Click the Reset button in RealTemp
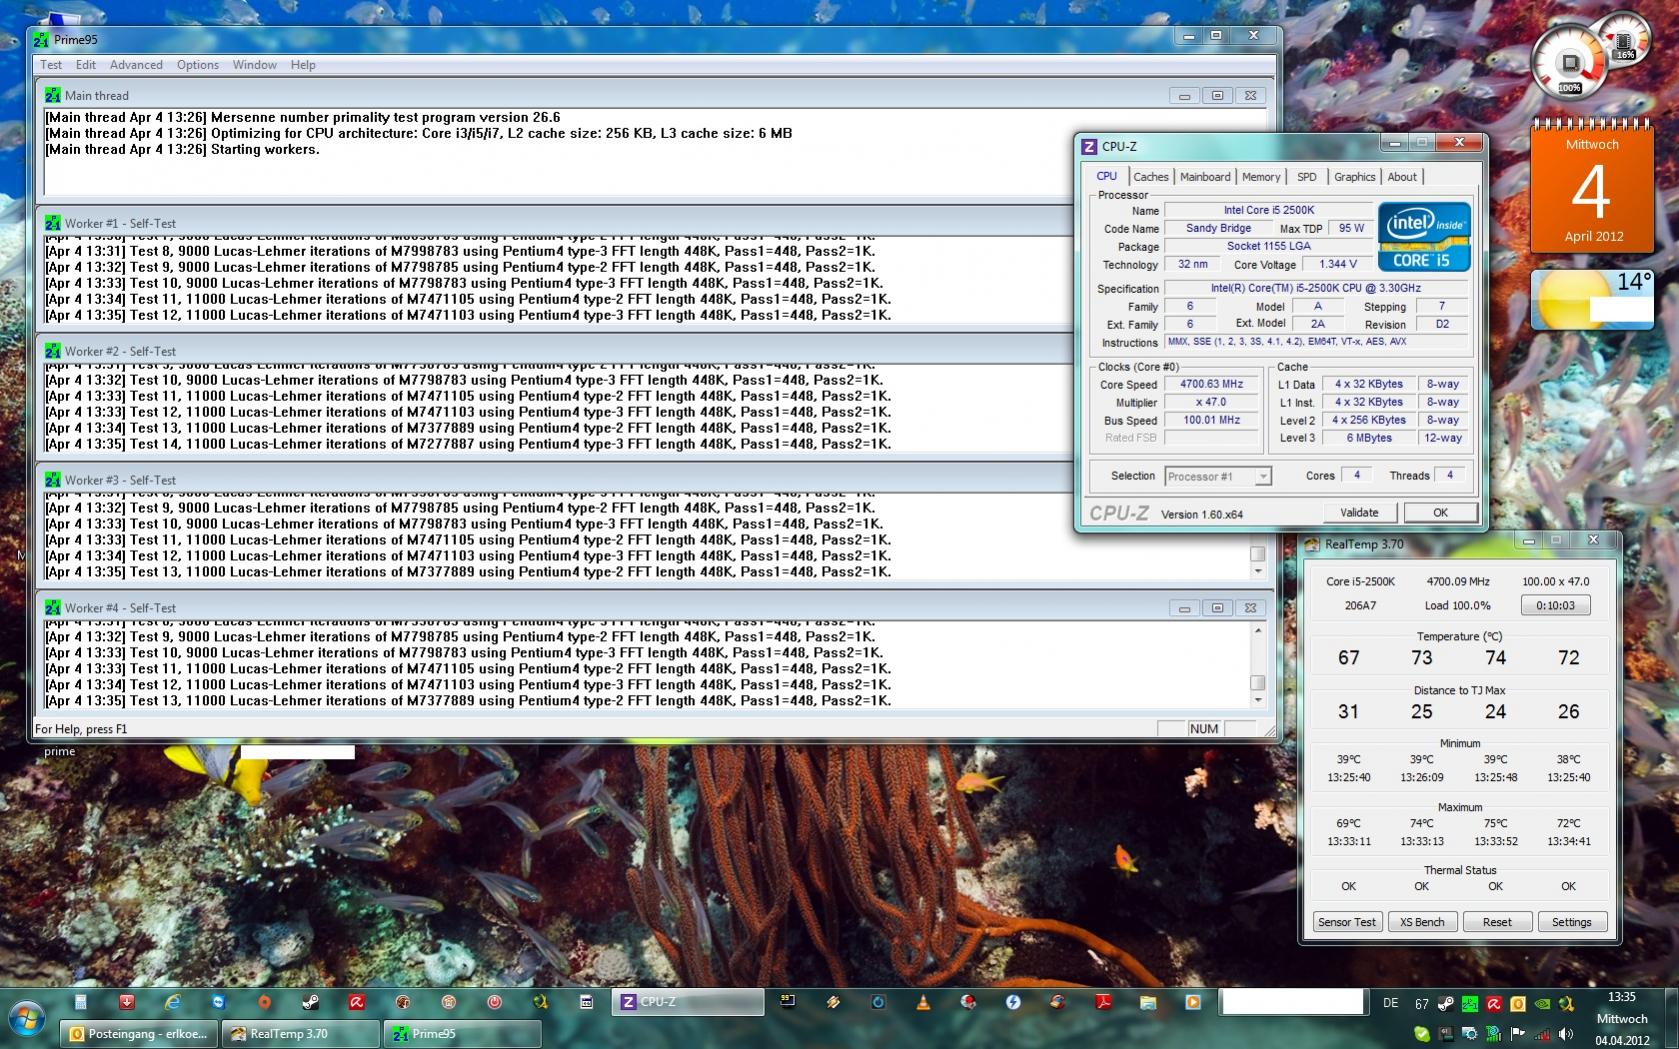 point(1497,922)
